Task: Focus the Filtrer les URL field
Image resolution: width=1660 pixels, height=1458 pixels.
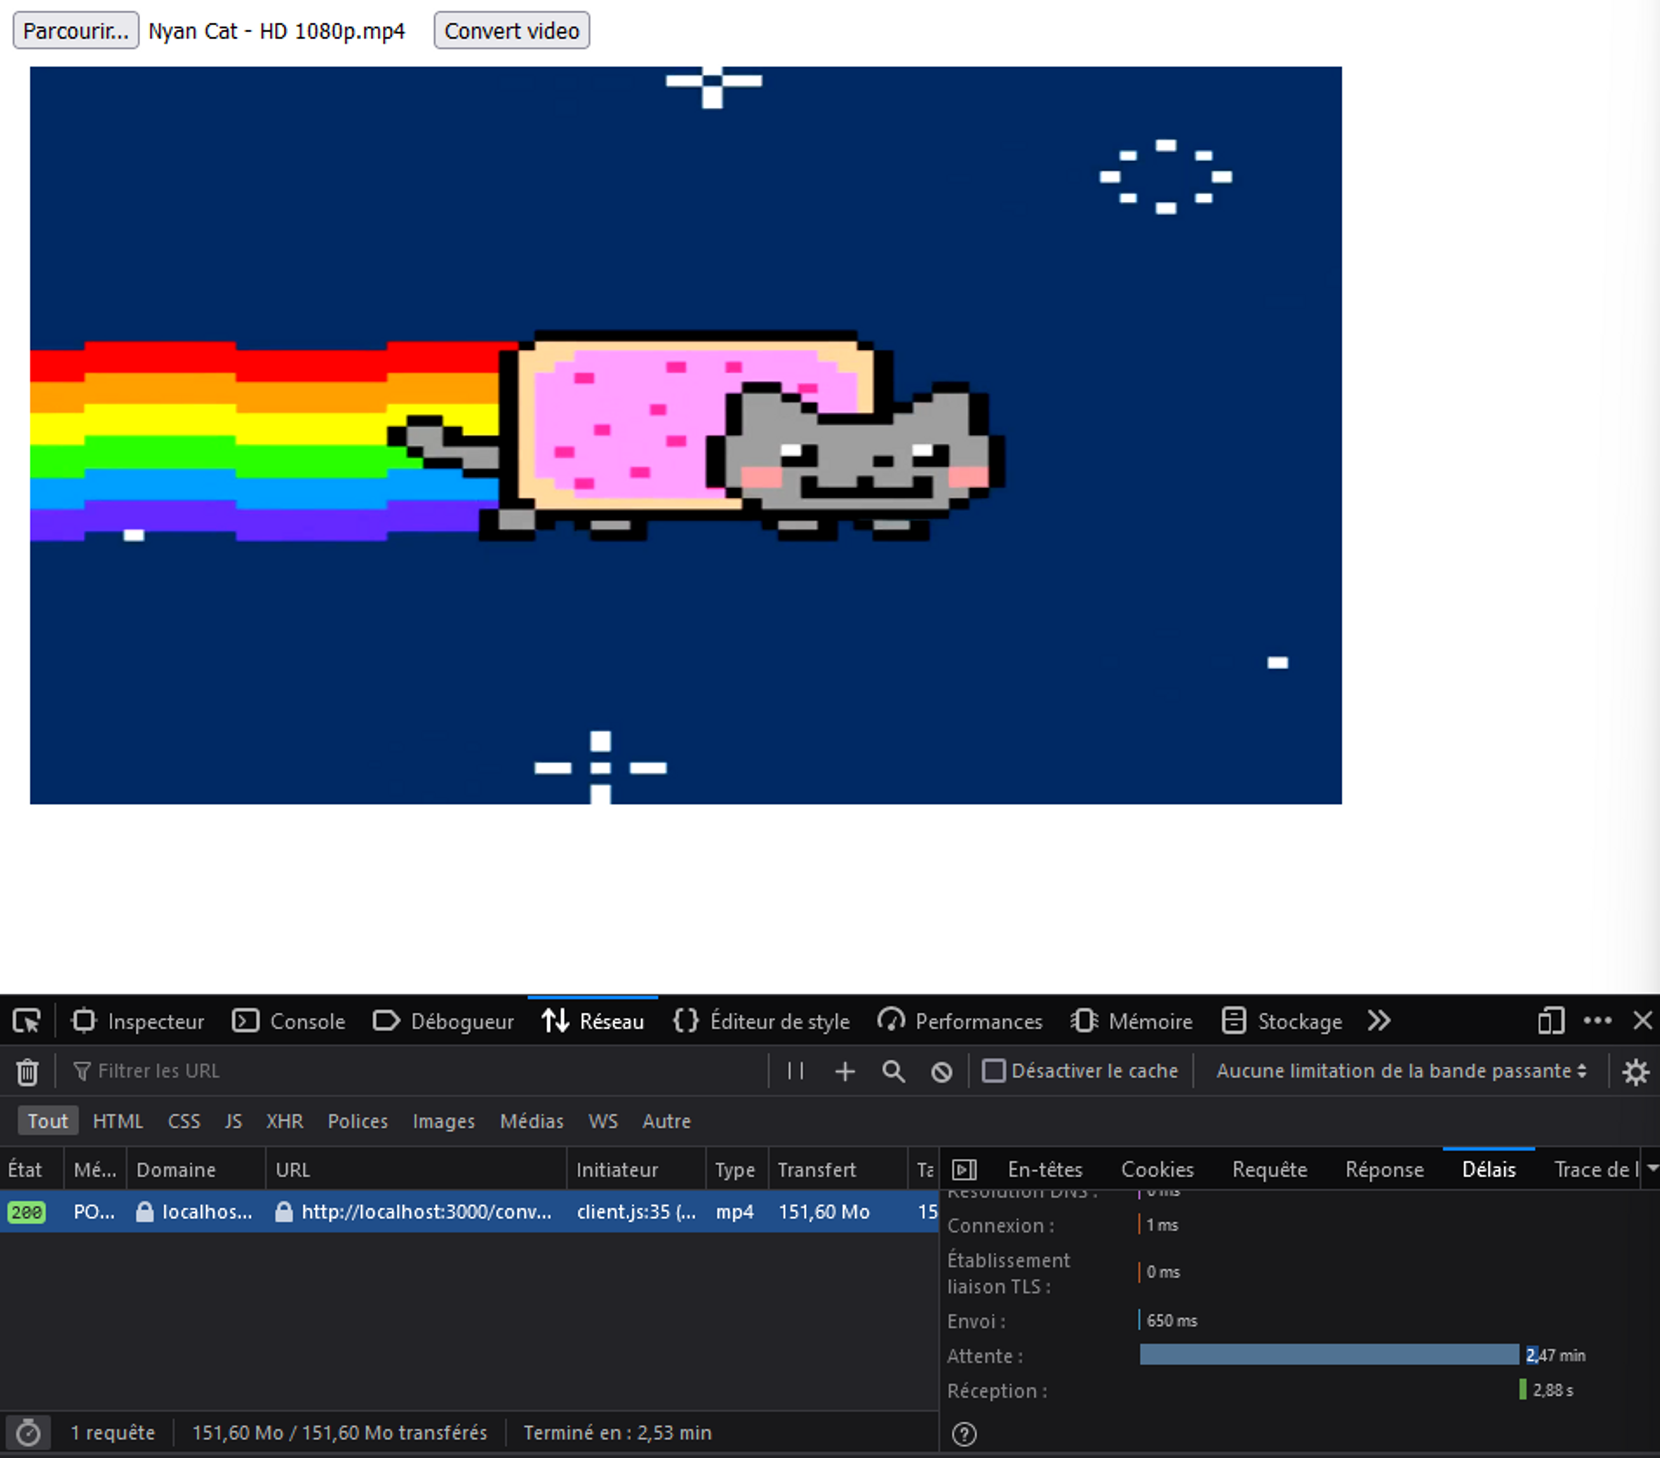Action: [415, 1071]
